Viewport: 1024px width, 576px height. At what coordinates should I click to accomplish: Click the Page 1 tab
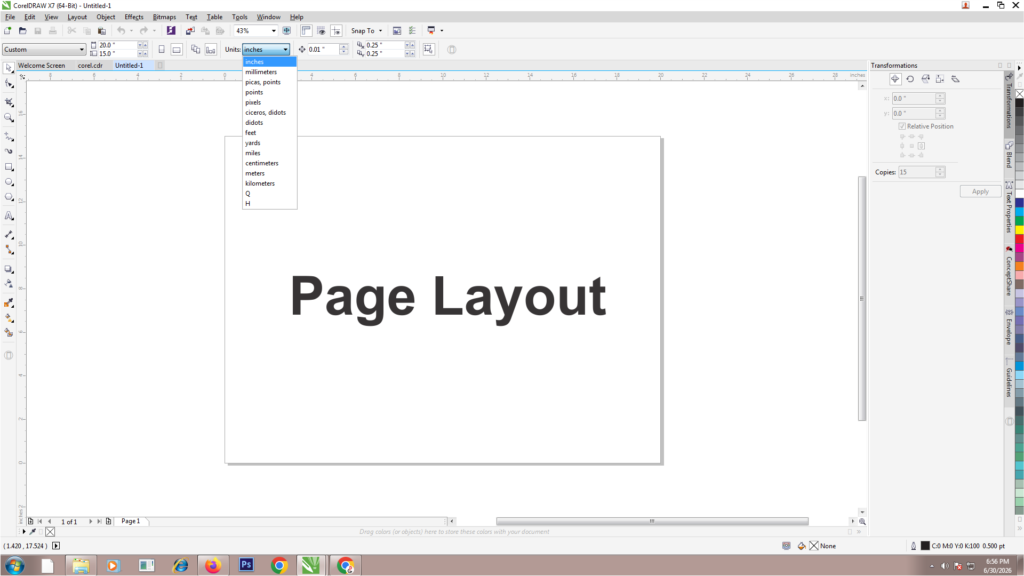point(131,521)
